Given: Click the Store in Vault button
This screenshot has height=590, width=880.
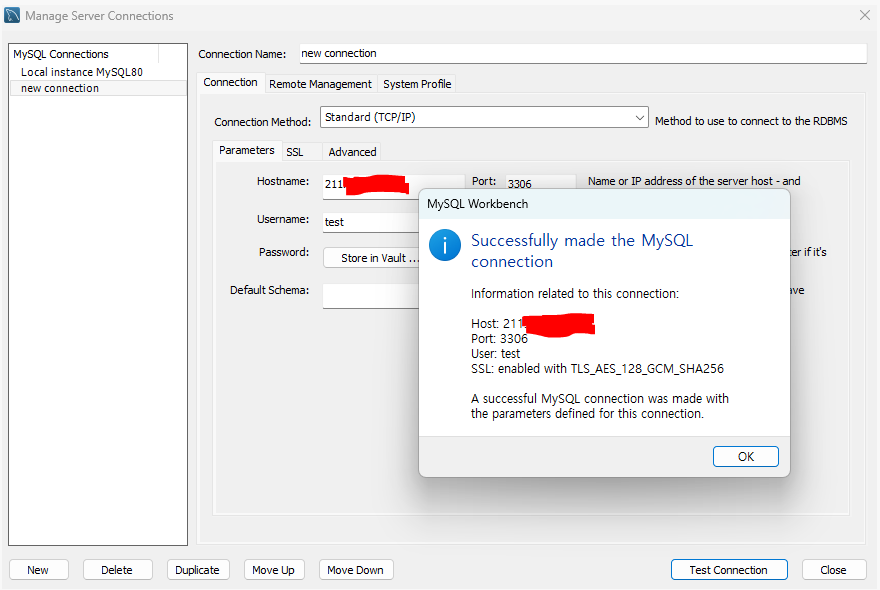Looking at the screenshot, I should [x=372, y=258].
